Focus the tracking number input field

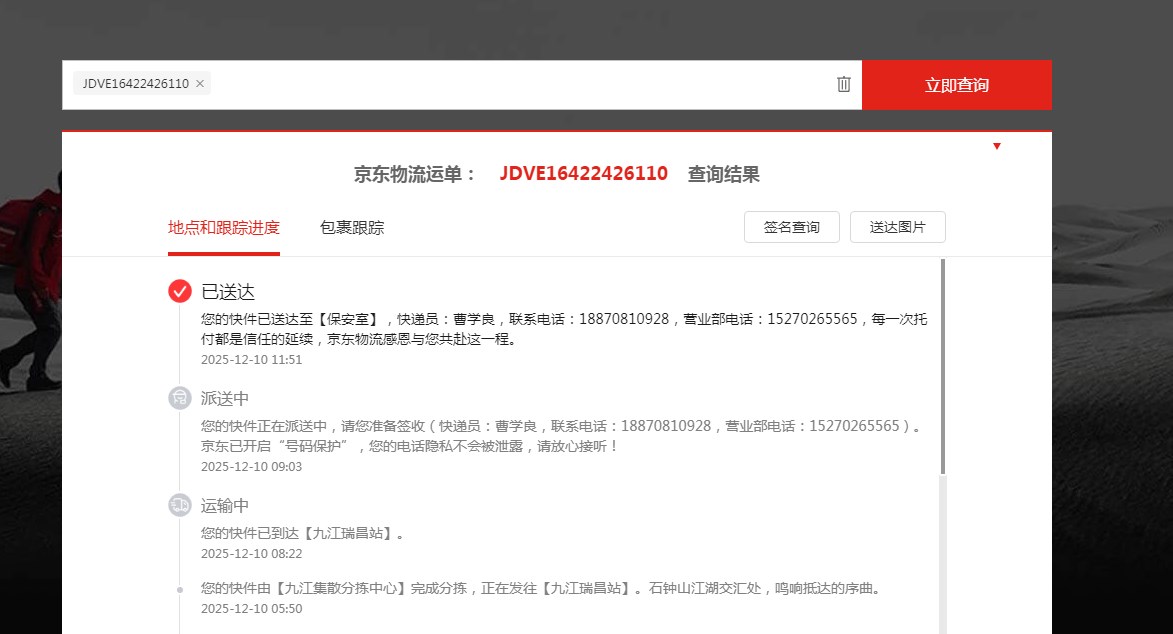[x=520, y=84]
